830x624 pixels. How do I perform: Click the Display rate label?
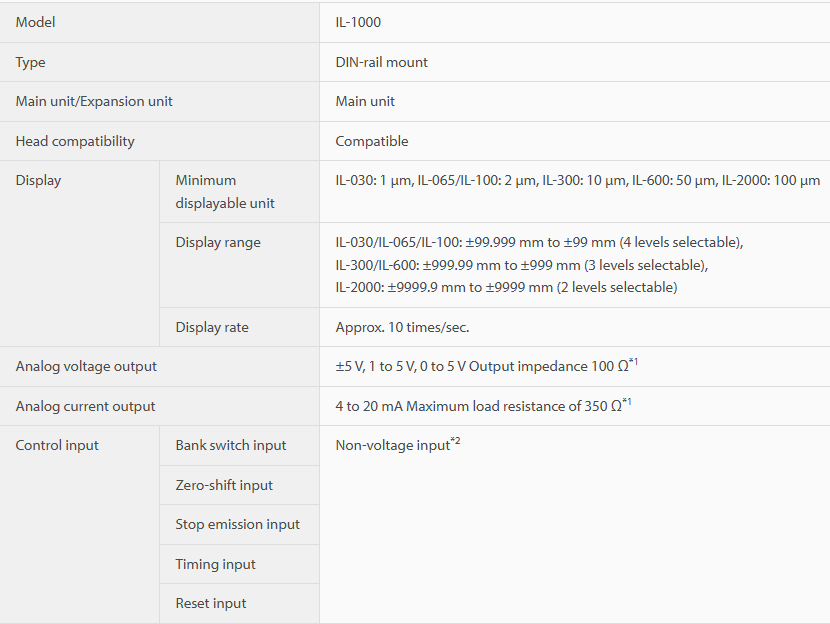pos(212,327)
